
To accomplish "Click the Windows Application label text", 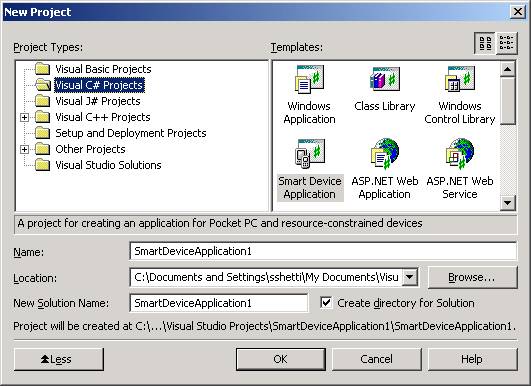I will pos(309,112).
